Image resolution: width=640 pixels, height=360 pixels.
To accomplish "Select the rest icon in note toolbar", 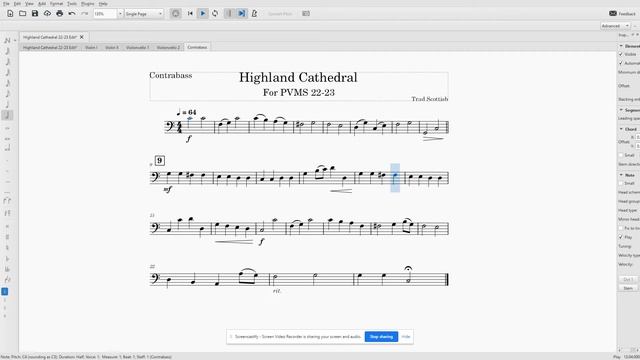I will click(x=7, y=213).
